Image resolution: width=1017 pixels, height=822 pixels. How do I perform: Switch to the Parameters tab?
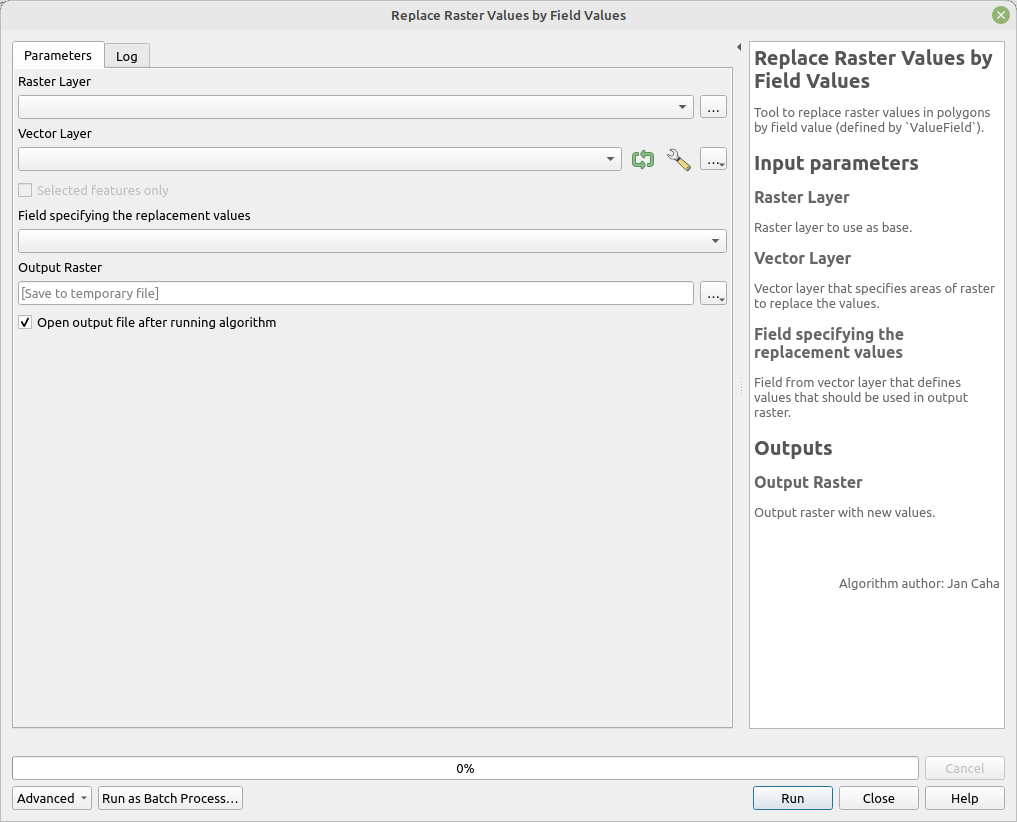(57, 55)
